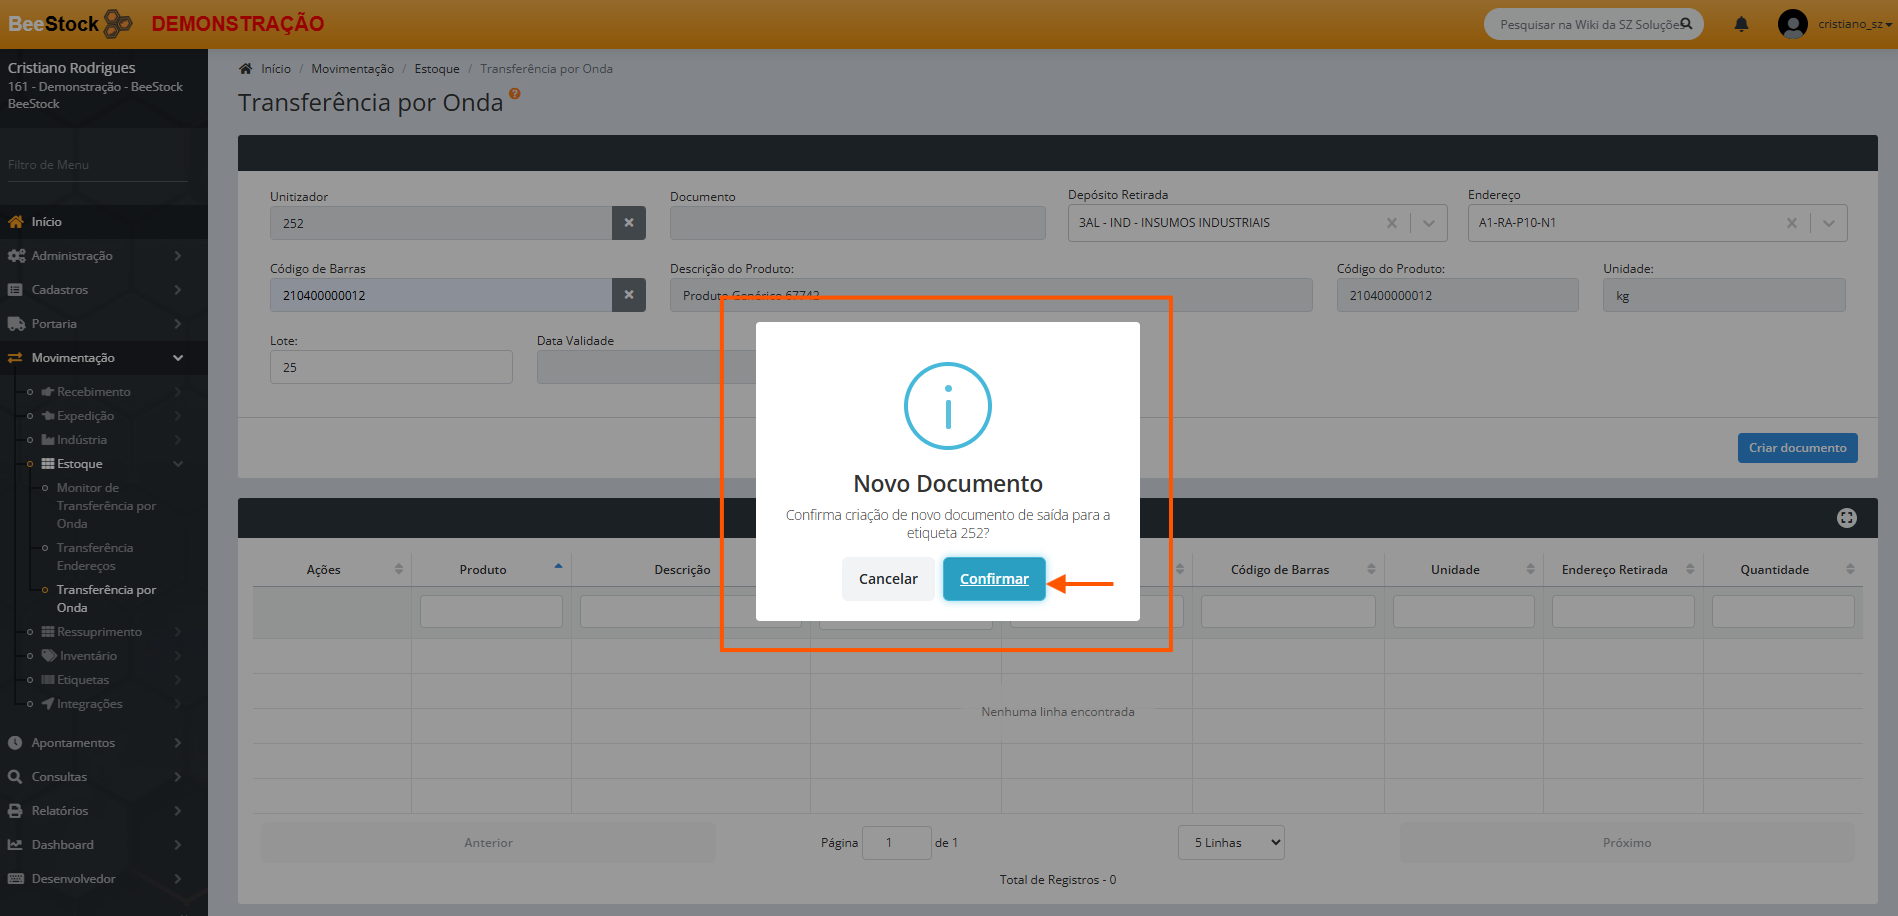This screenshot has height=916, width=1898.
Task: Click the Lote input field
Action: [391, 367]
